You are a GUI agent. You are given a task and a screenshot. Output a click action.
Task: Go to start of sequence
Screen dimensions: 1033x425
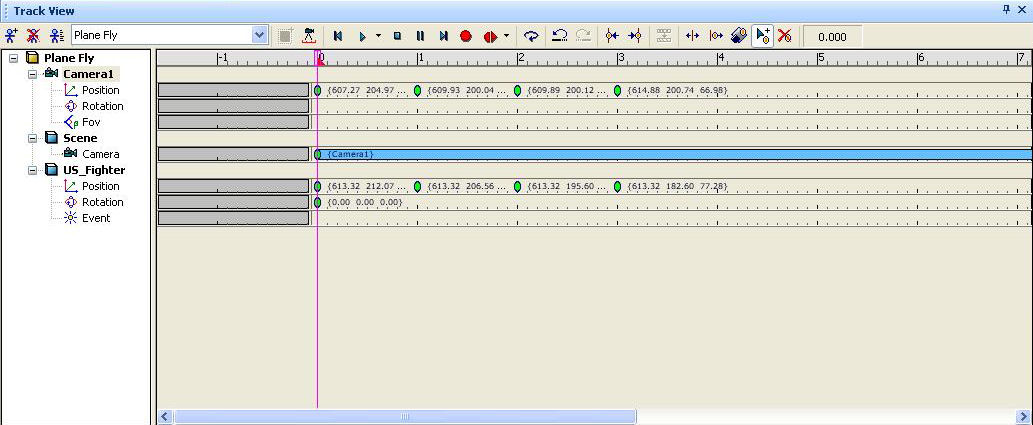(x=337, y=36)
